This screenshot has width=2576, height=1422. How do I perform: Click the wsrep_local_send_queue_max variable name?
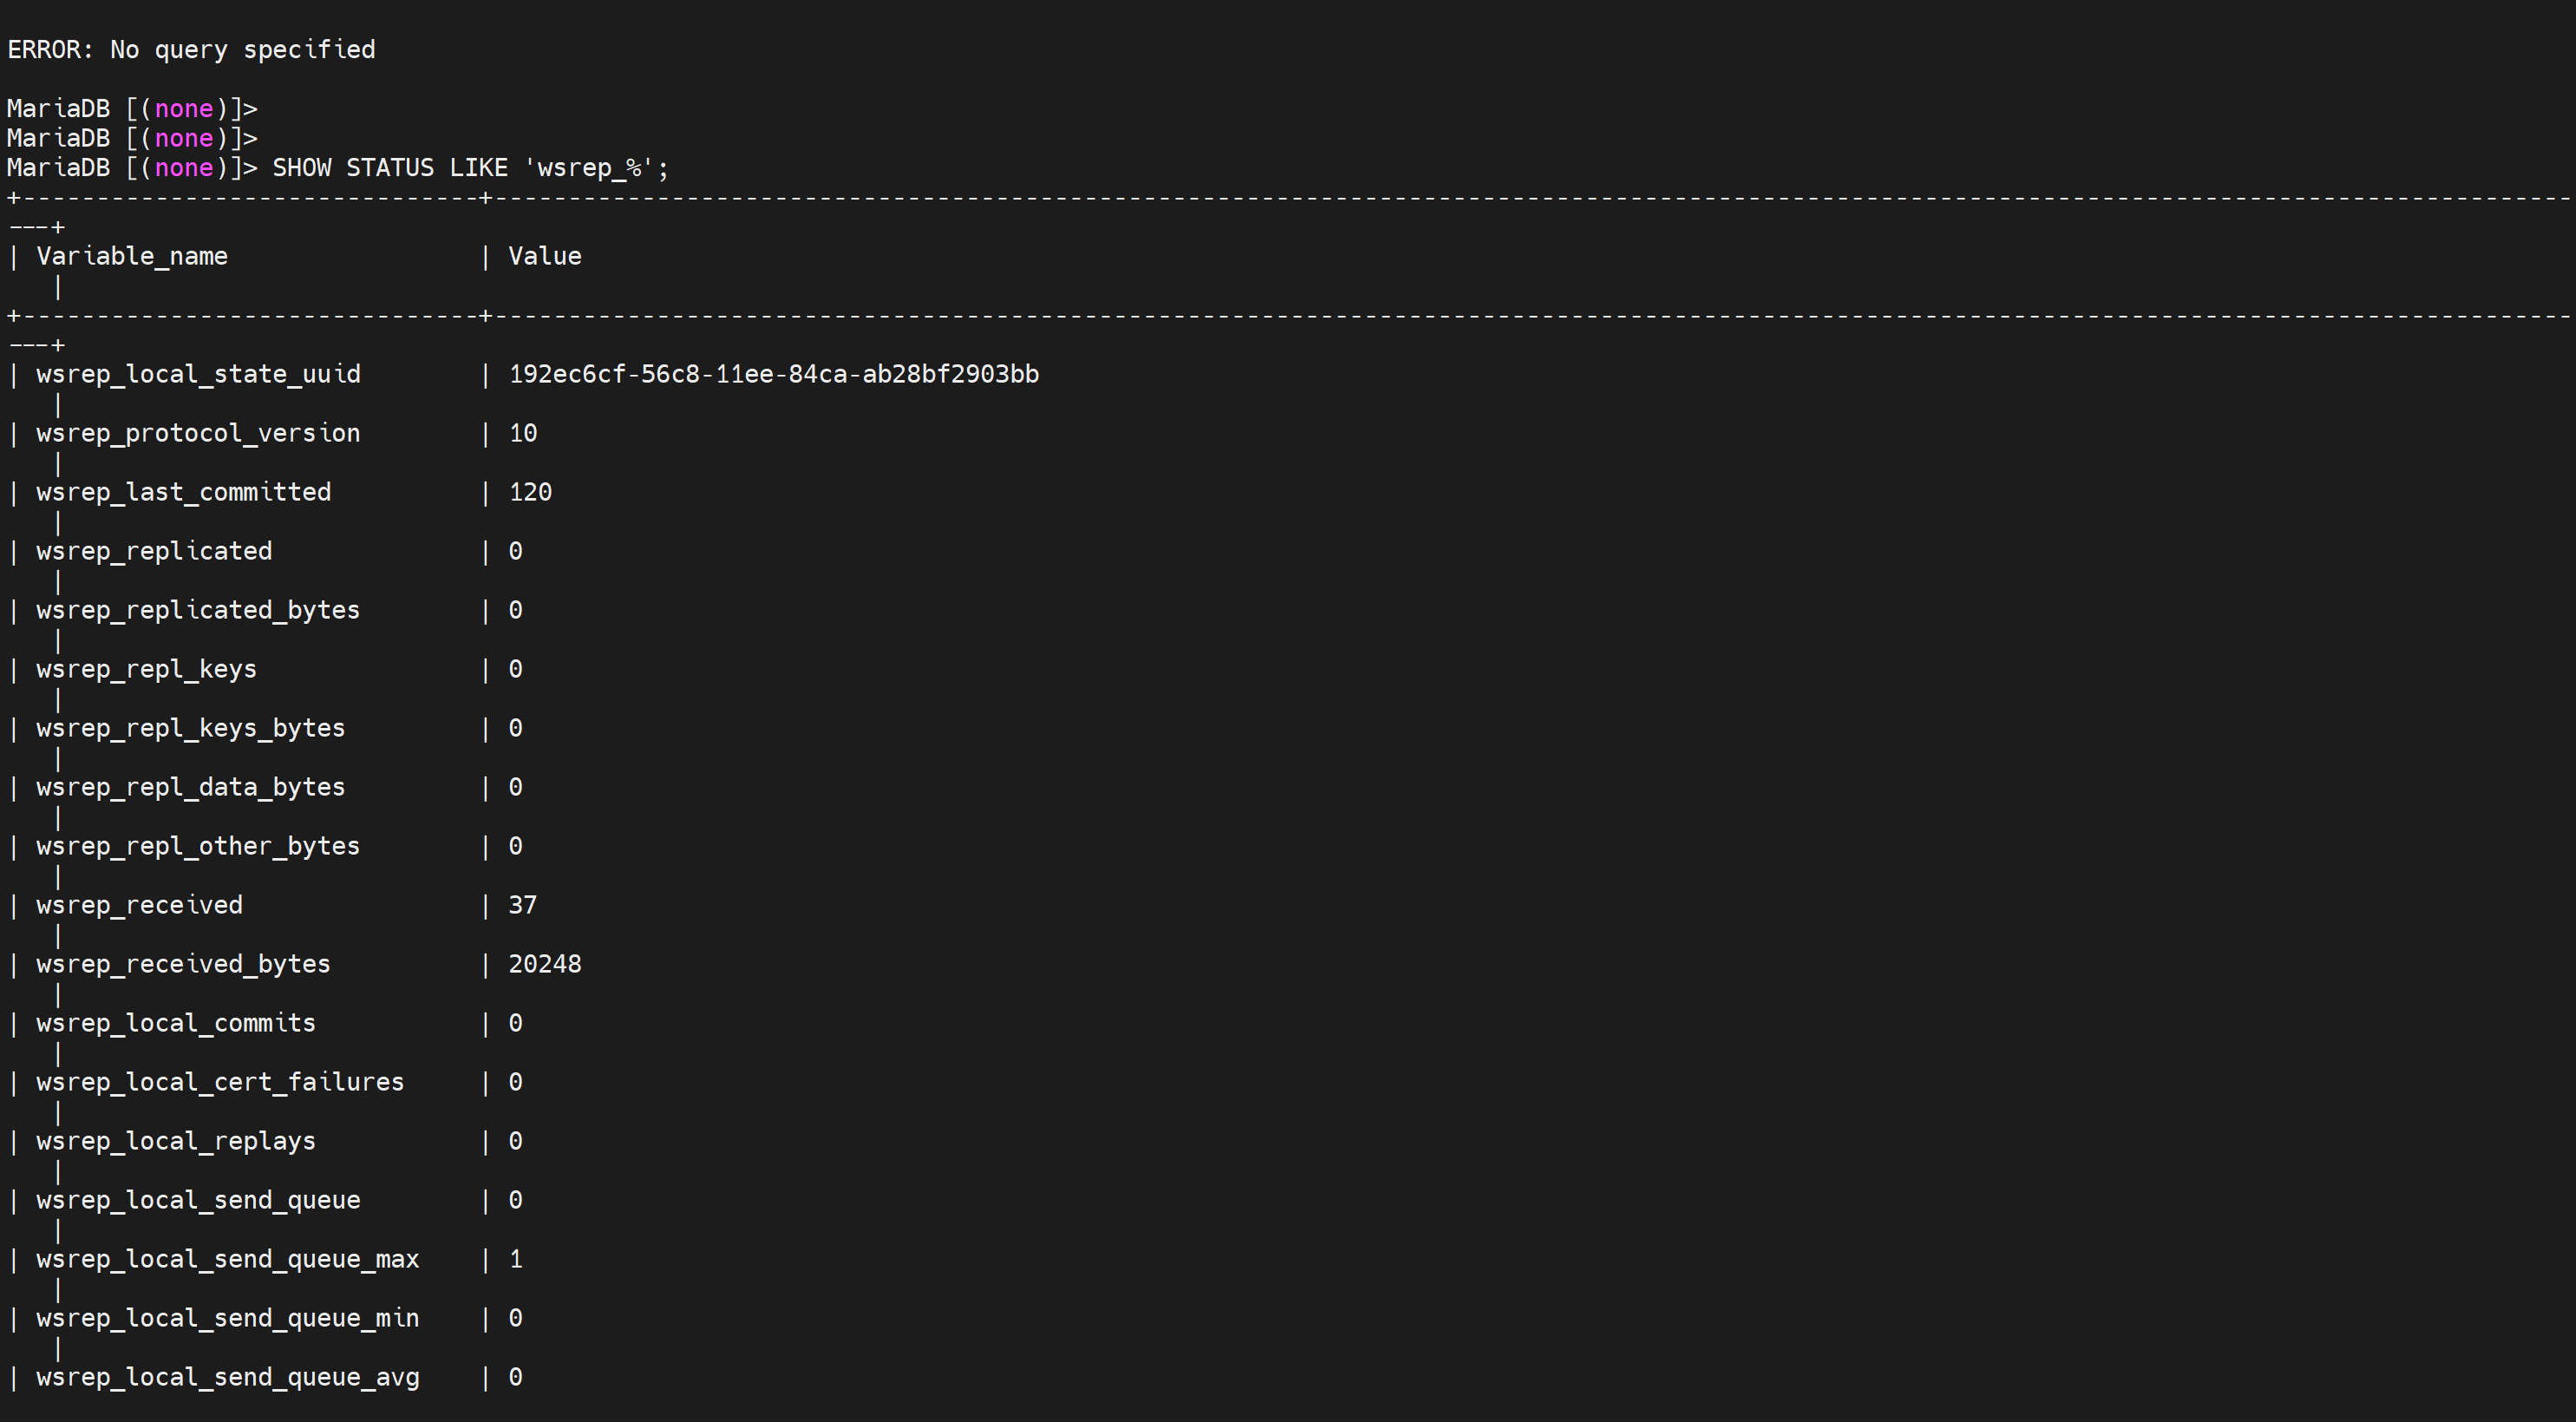[227, 1260]
